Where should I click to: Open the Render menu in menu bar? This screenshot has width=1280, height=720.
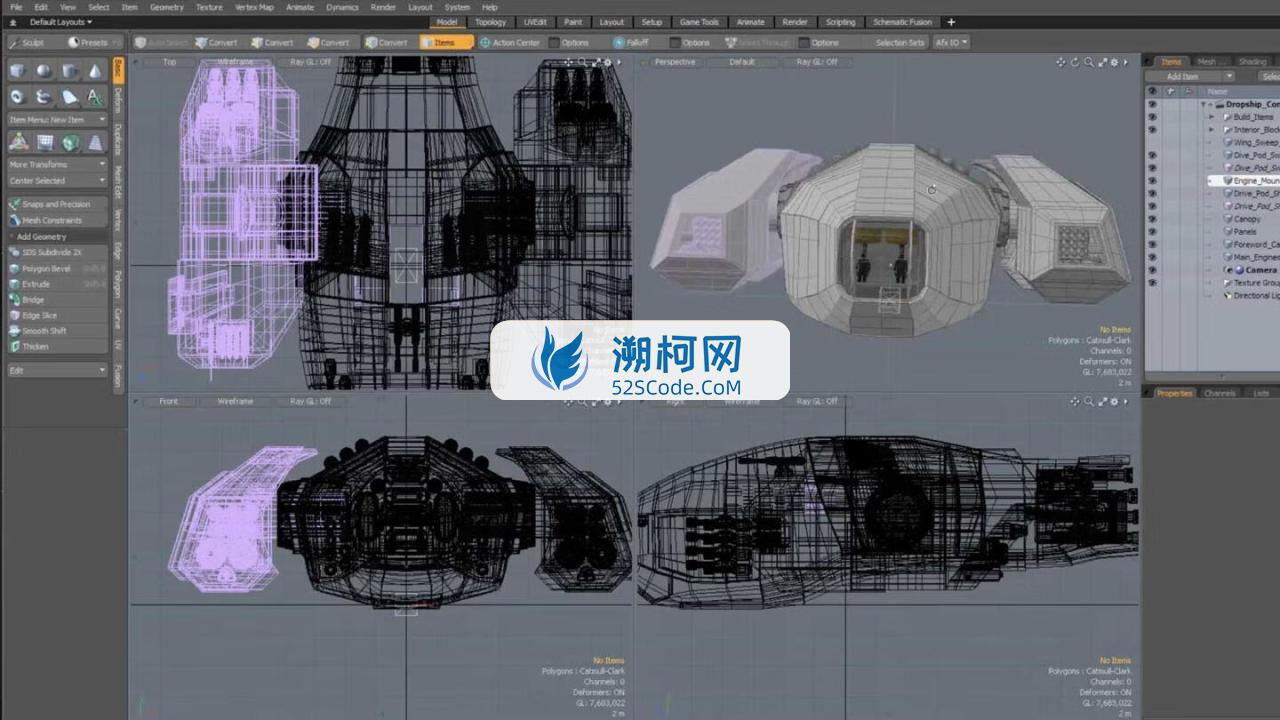[x=383, y=7]
